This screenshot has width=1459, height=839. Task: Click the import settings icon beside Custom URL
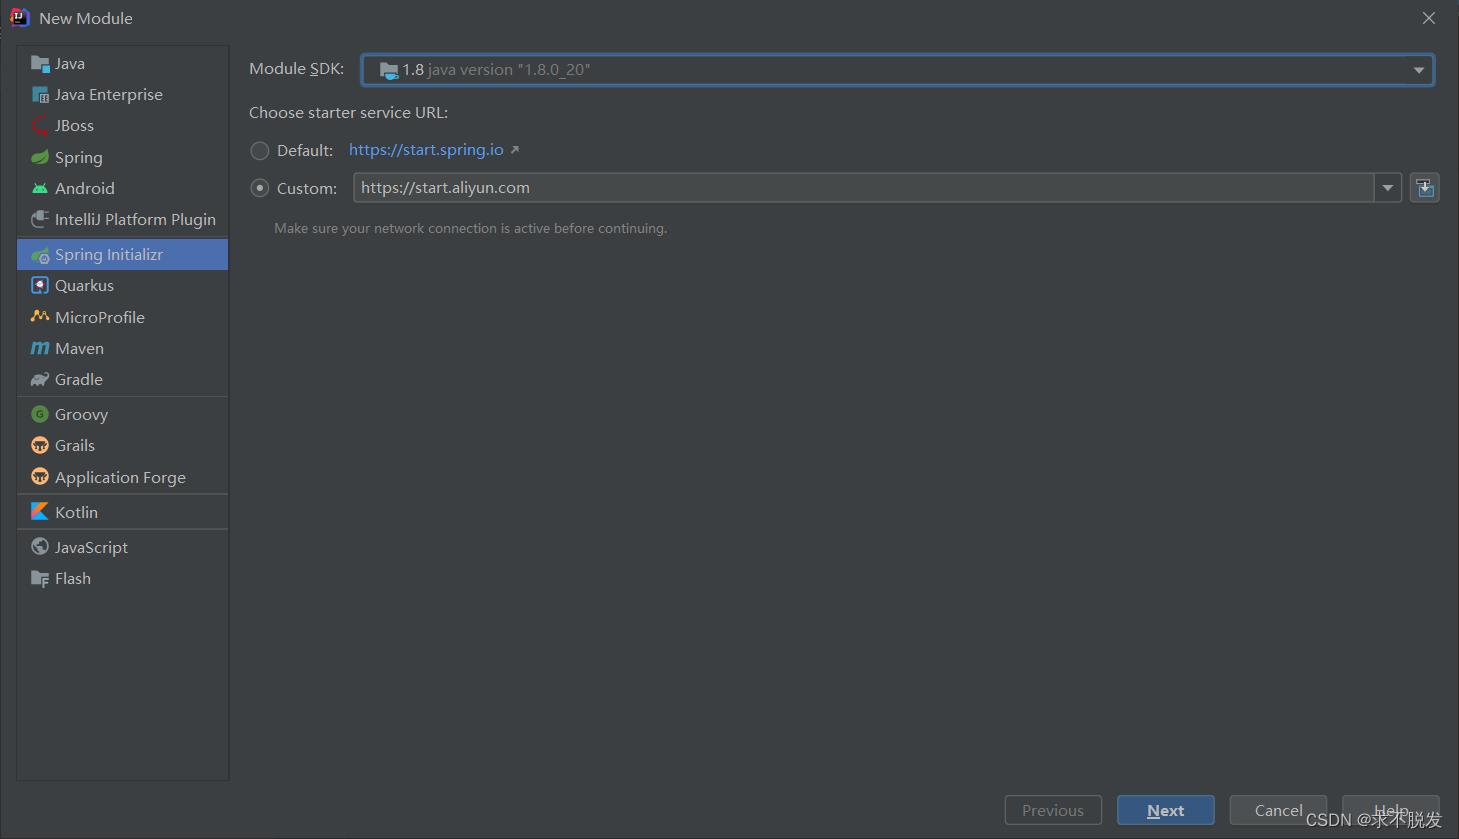pyautogui.click(x=1424, y=187)
